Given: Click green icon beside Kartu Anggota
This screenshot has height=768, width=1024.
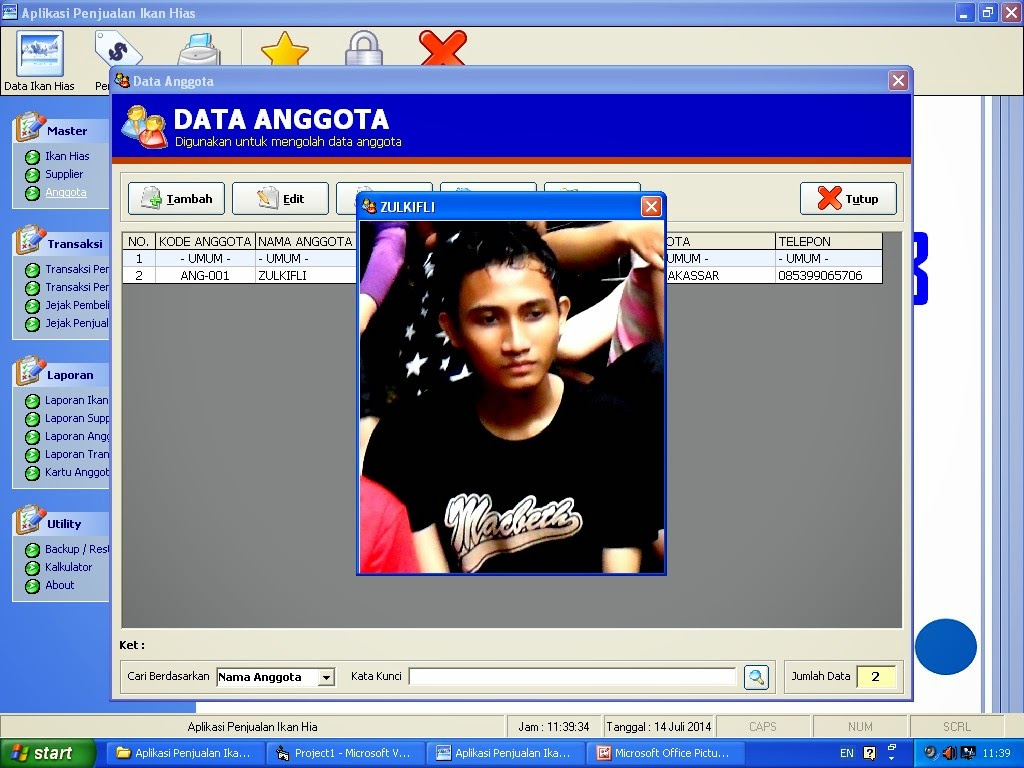Looking at the screenshot, I should (32, 473).
